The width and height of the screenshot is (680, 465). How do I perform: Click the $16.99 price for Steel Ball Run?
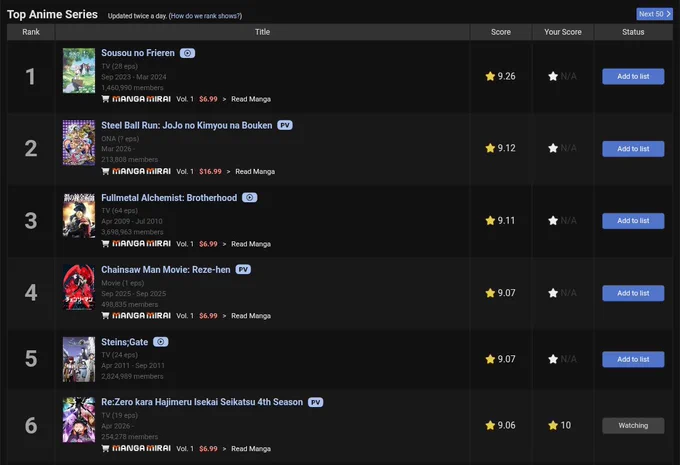[210, 172]
